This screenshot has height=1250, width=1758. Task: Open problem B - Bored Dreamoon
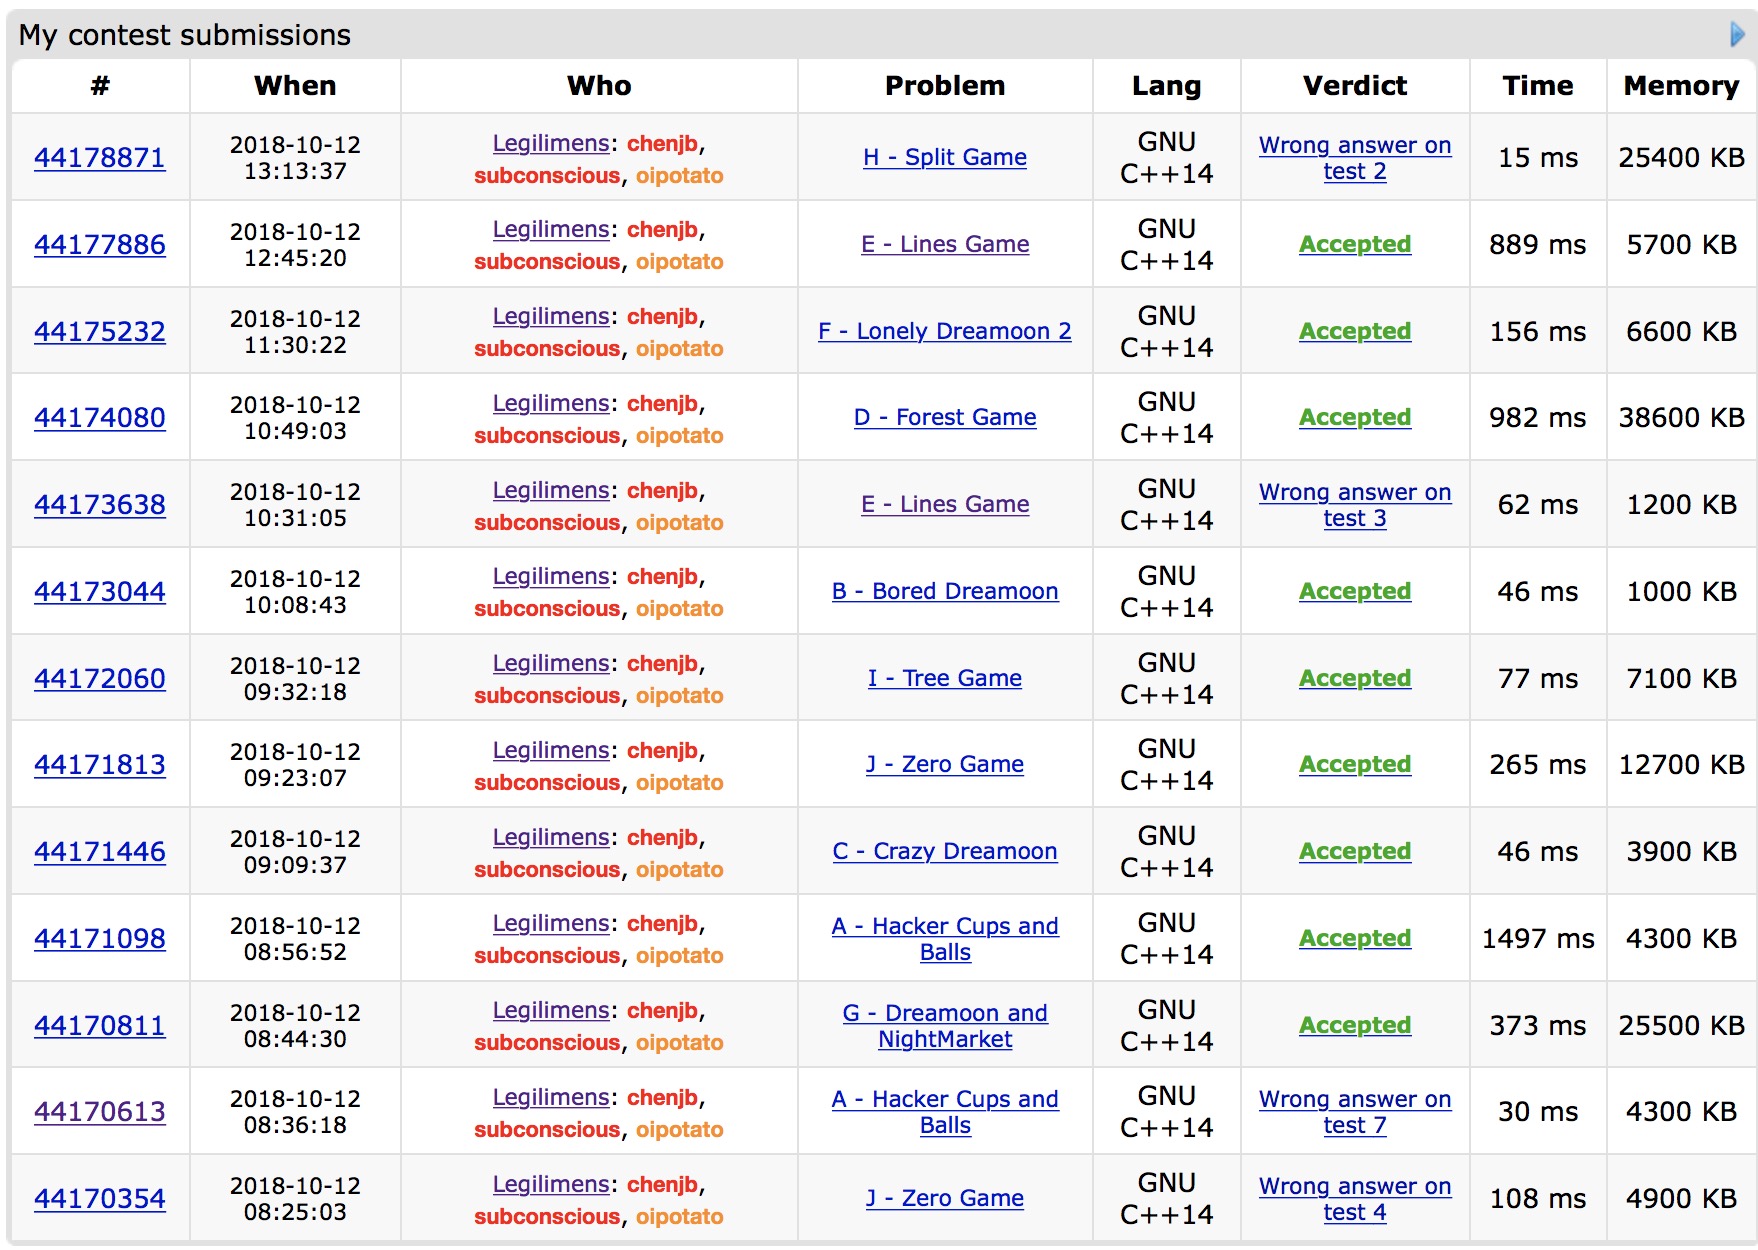point(944,592)
